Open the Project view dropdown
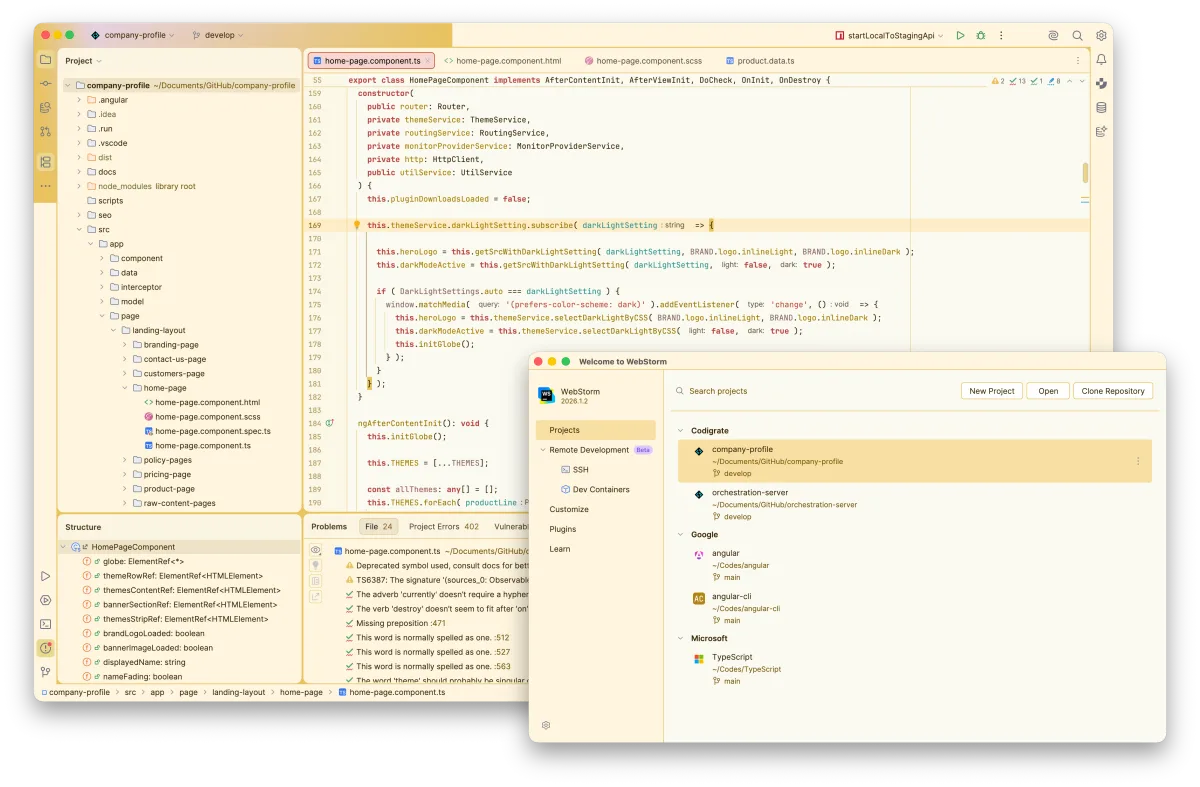The width and height of the screenshot is (1200, 787). coord(83,61)
